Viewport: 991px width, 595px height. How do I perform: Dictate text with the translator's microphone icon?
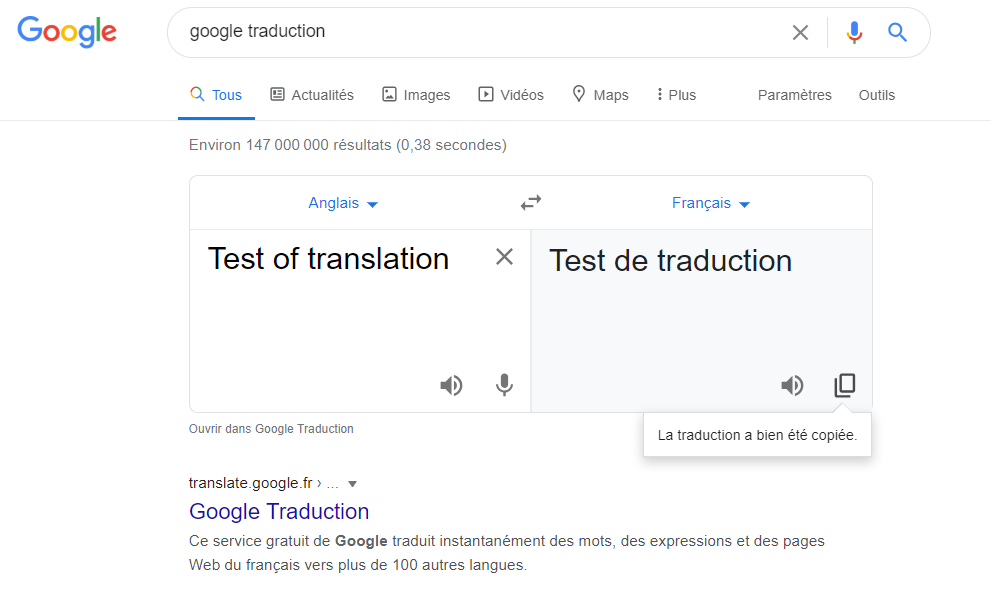(x=504, y=385)
